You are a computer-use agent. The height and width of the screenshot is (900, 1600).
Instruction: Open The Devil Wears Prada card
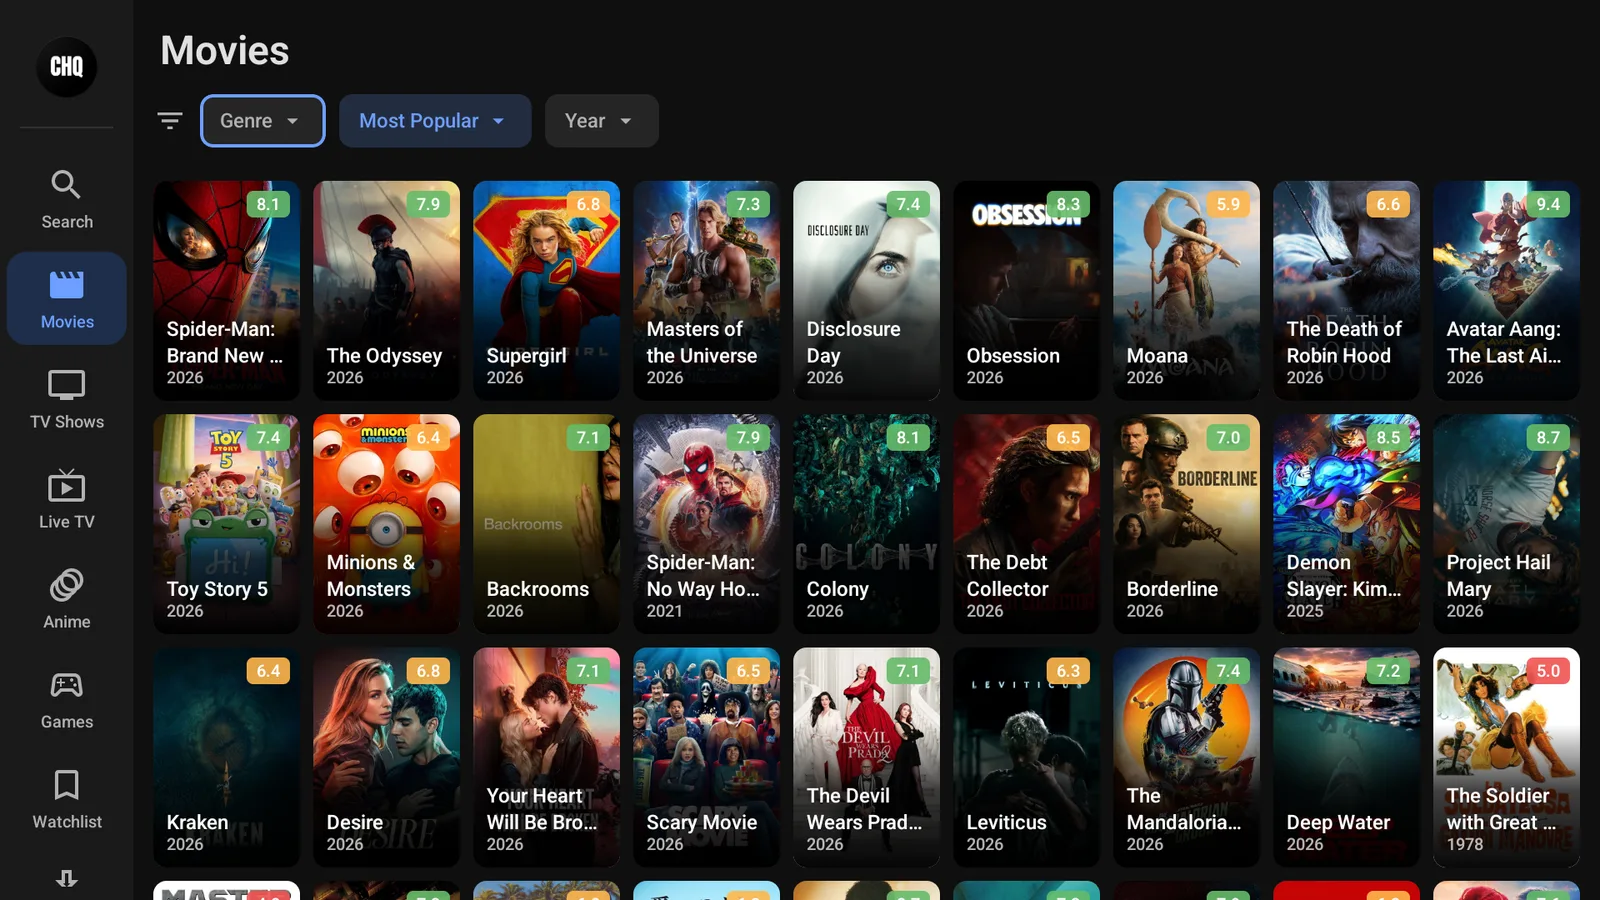coord(867,757)
